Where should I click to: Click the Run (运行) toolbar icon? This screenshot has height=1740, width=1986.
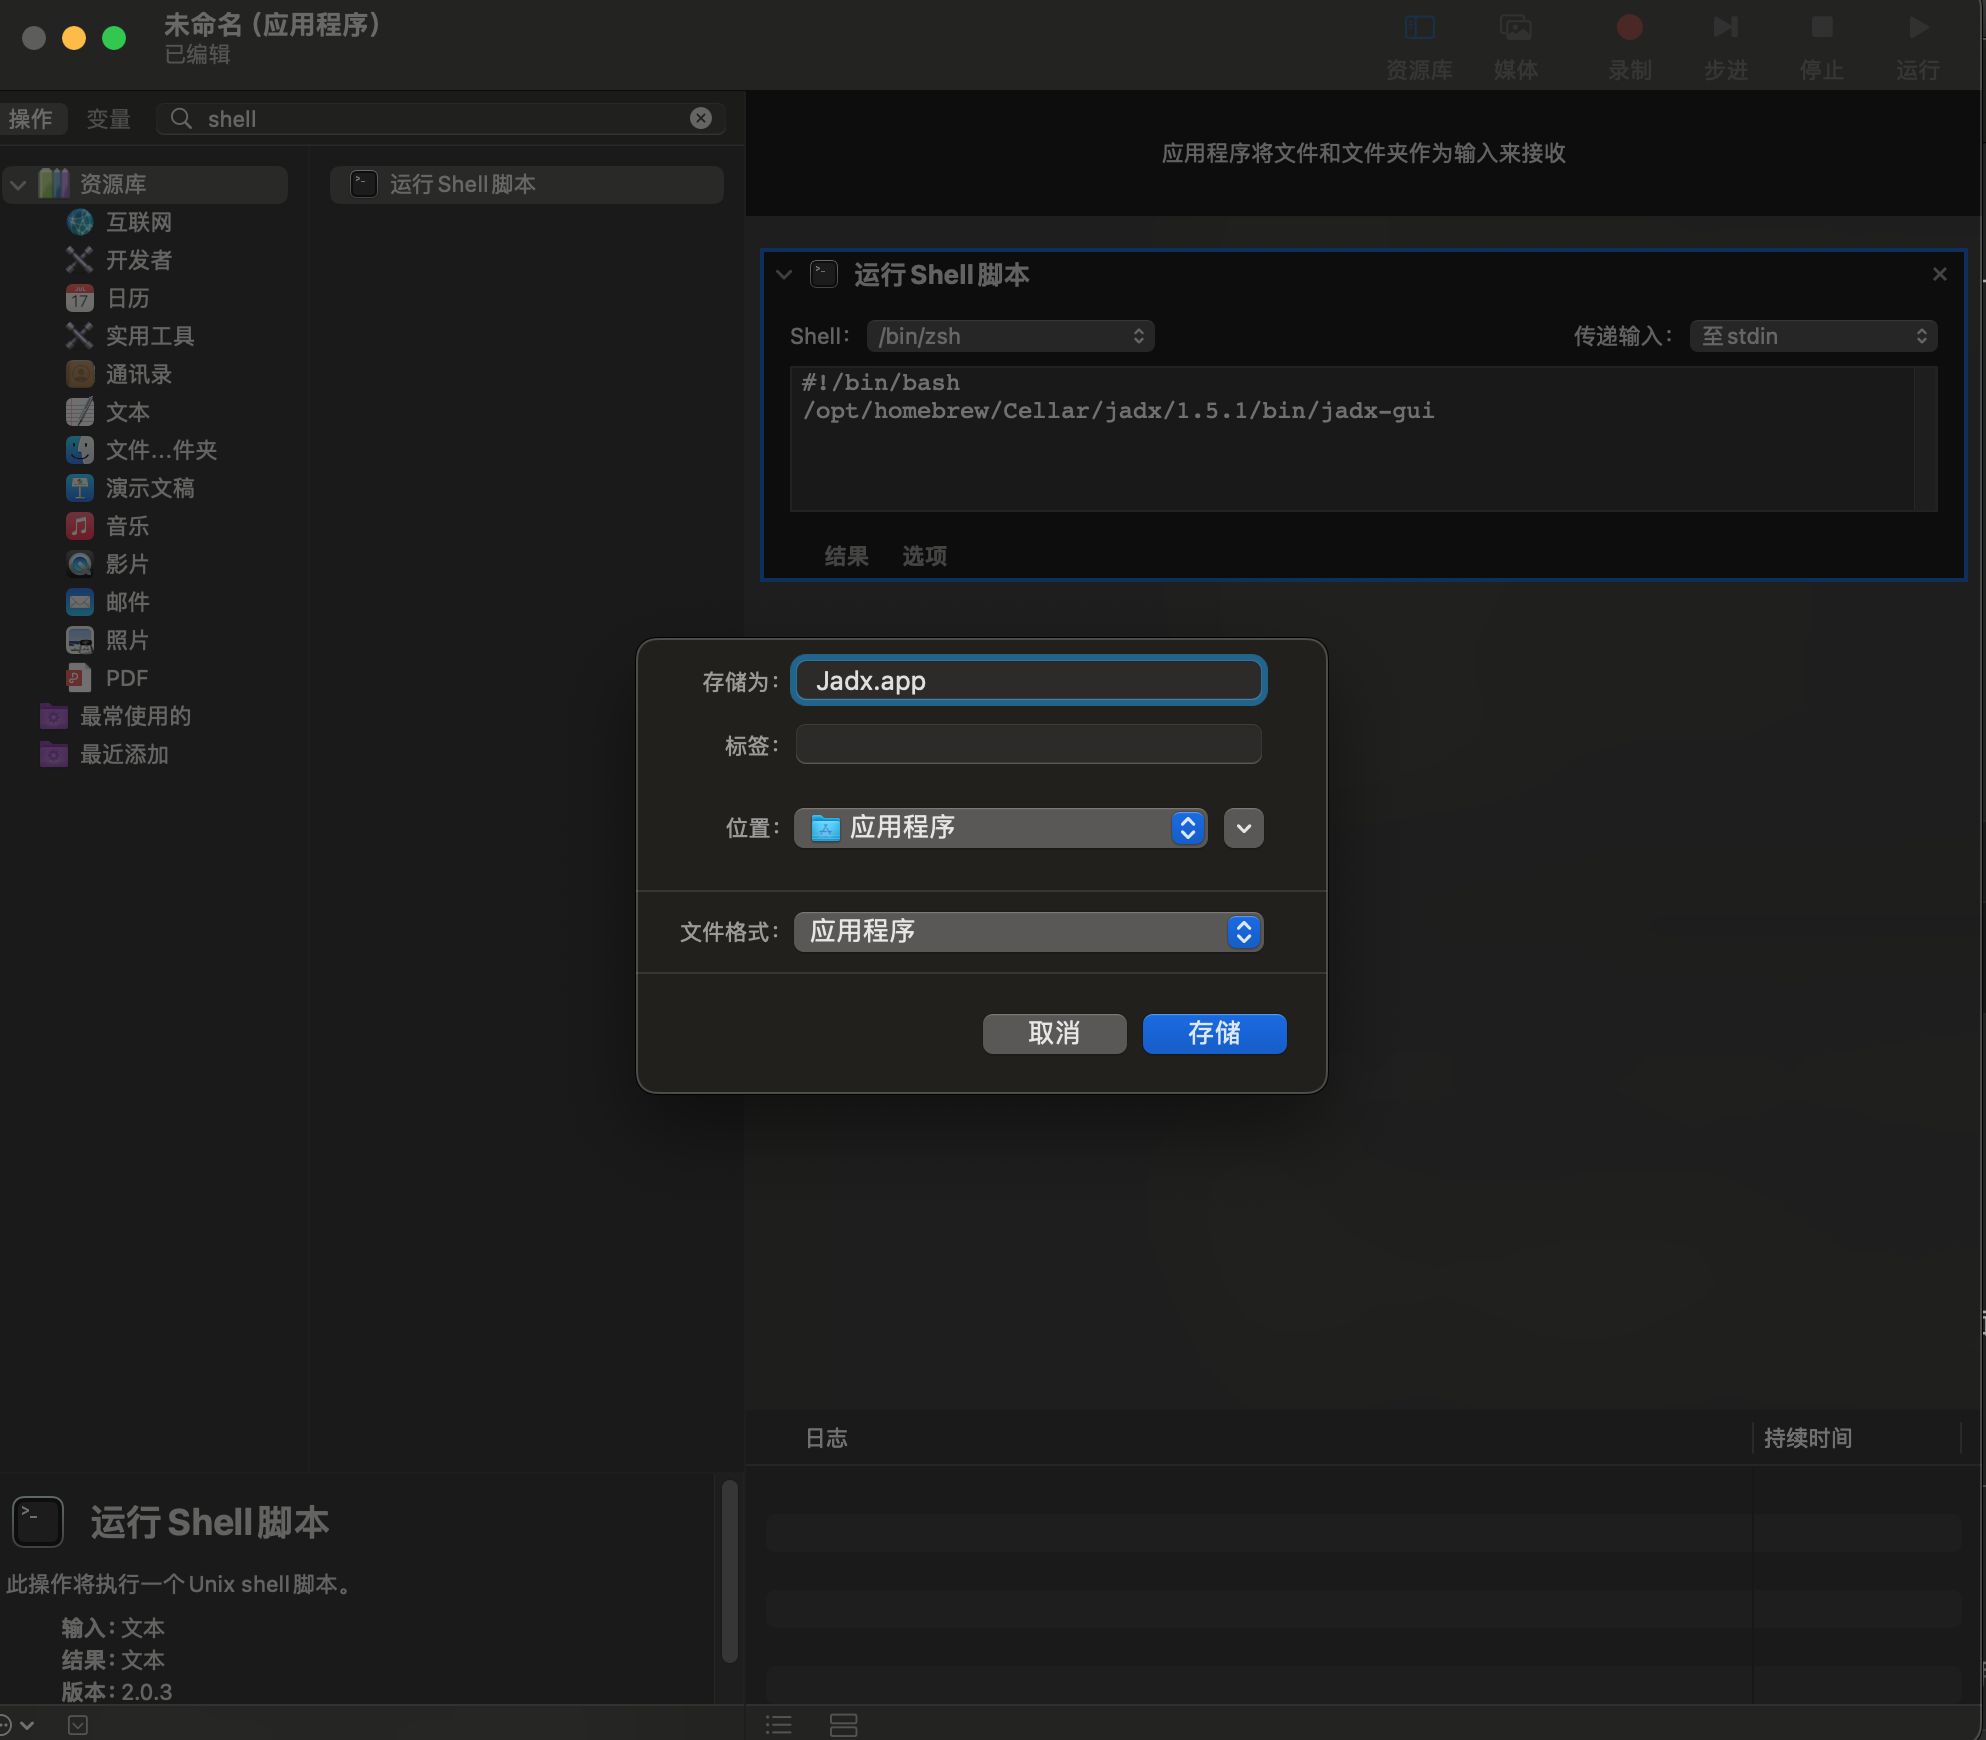[1917, 28]
